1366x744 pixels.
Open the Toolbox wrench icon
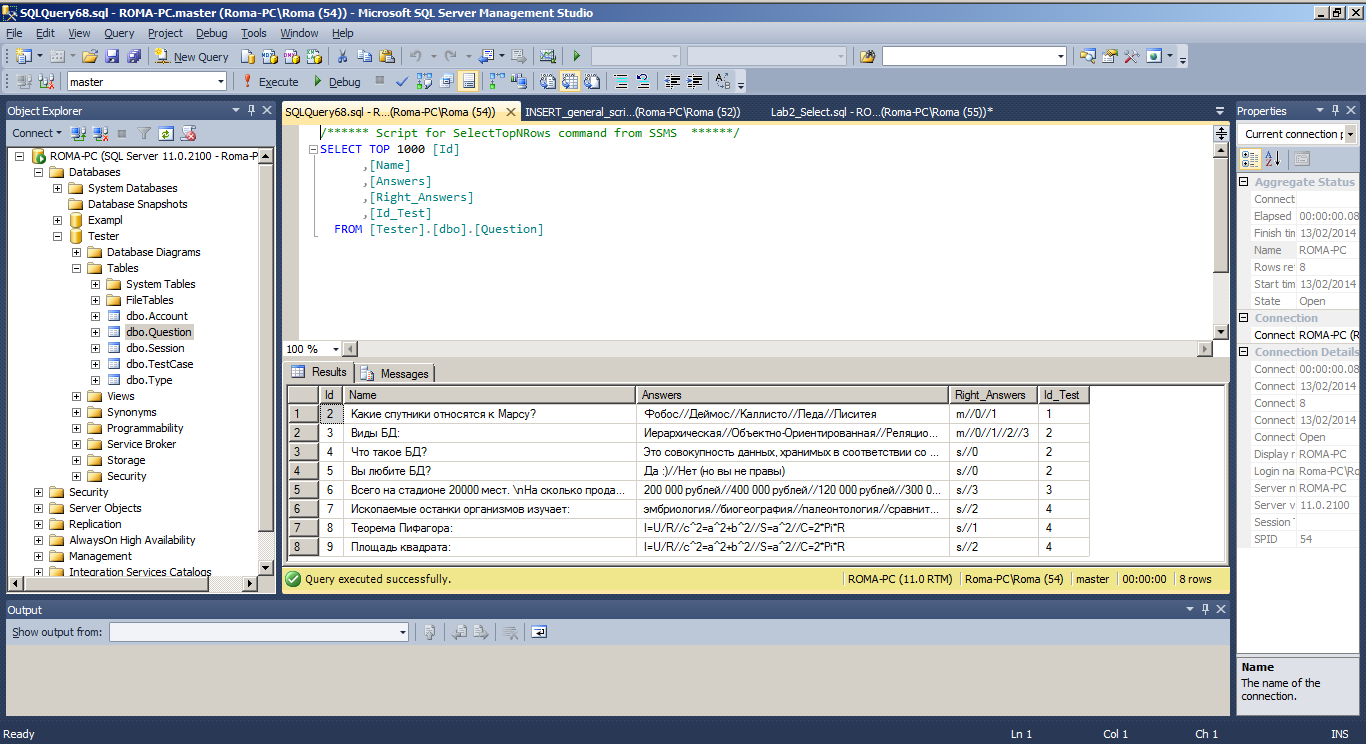[1132, 57]
